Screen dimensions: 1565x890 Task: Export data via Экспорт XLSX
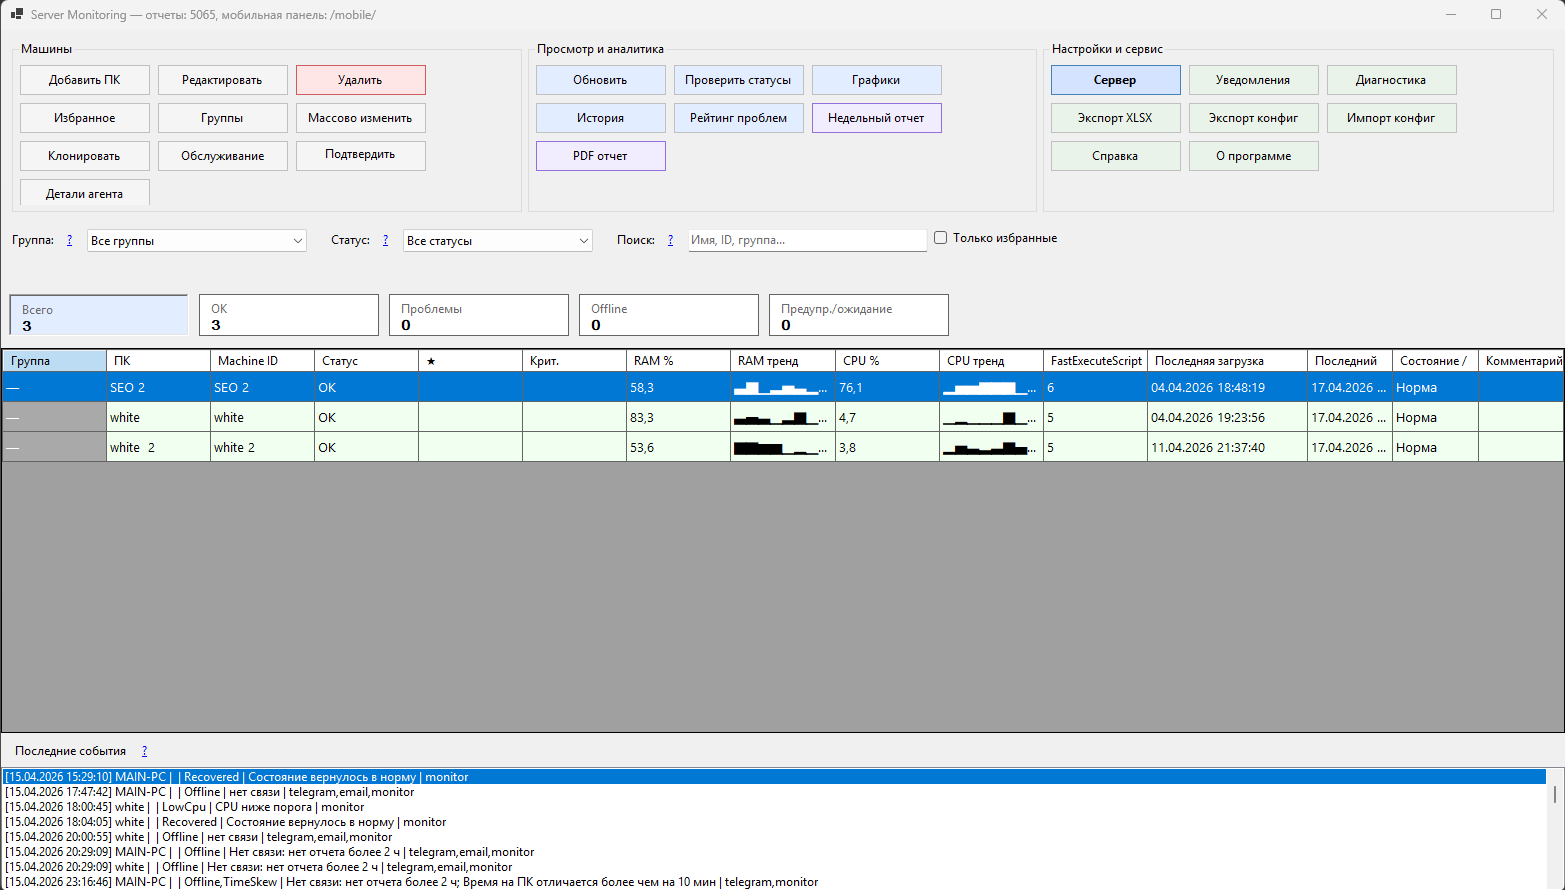click(x=1115, y=118)
